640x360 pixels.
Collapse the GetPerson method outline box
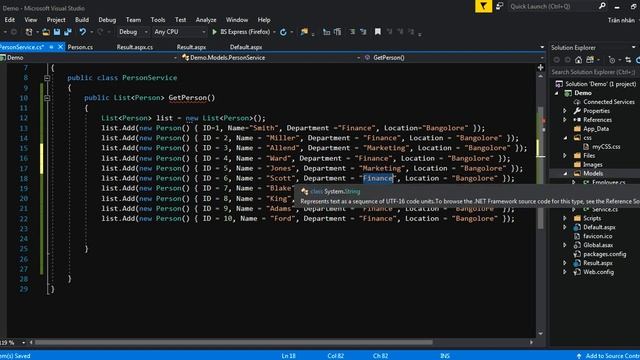tap(47, 98)
